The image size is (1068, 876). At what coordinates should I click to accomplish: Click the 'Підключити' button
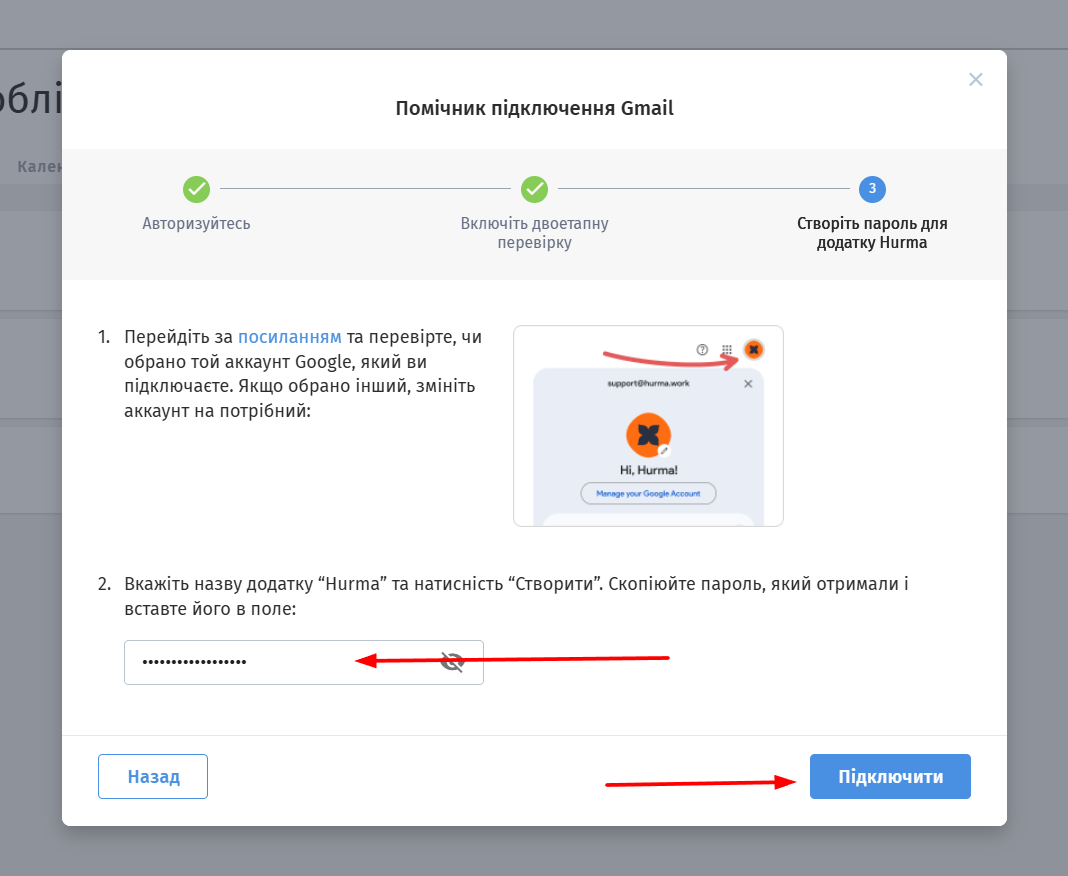click(x=890, y=777)
